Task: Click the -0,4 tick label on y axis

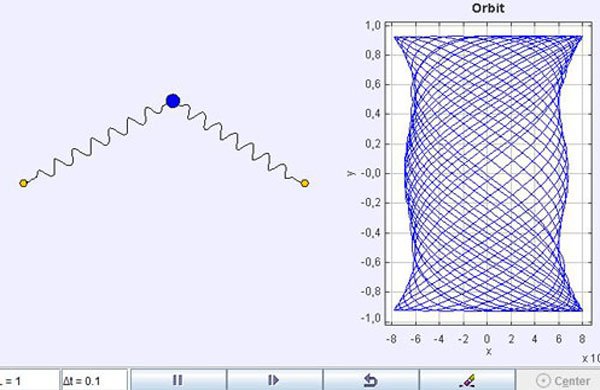Action: [x=371, y=232]
